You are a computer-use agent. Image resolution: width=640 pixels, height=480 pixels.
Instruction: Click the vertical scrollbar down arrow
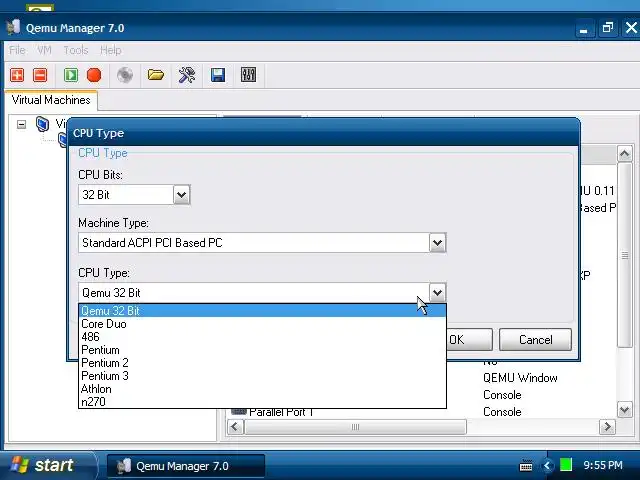625,409
